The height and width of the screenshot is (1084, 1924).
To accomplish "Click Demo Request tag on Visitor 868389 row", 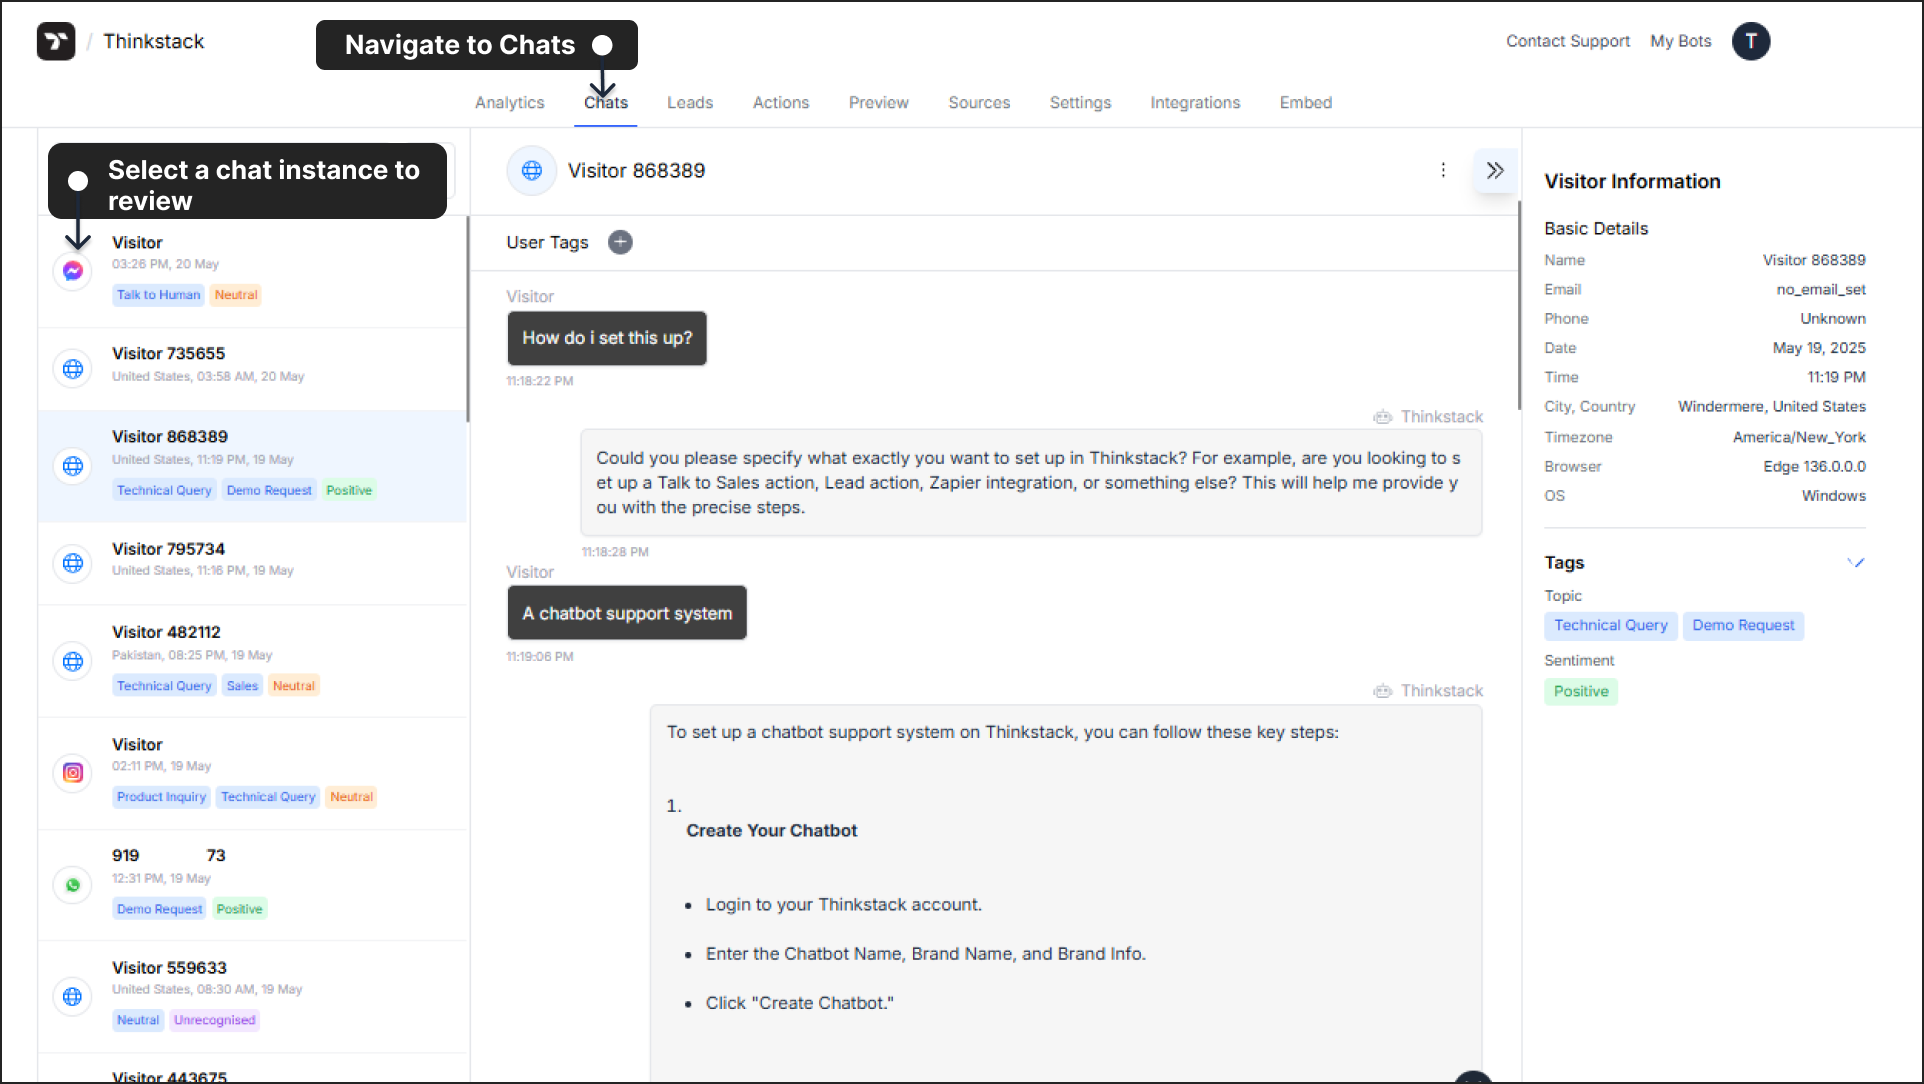I will coord(269,490).
